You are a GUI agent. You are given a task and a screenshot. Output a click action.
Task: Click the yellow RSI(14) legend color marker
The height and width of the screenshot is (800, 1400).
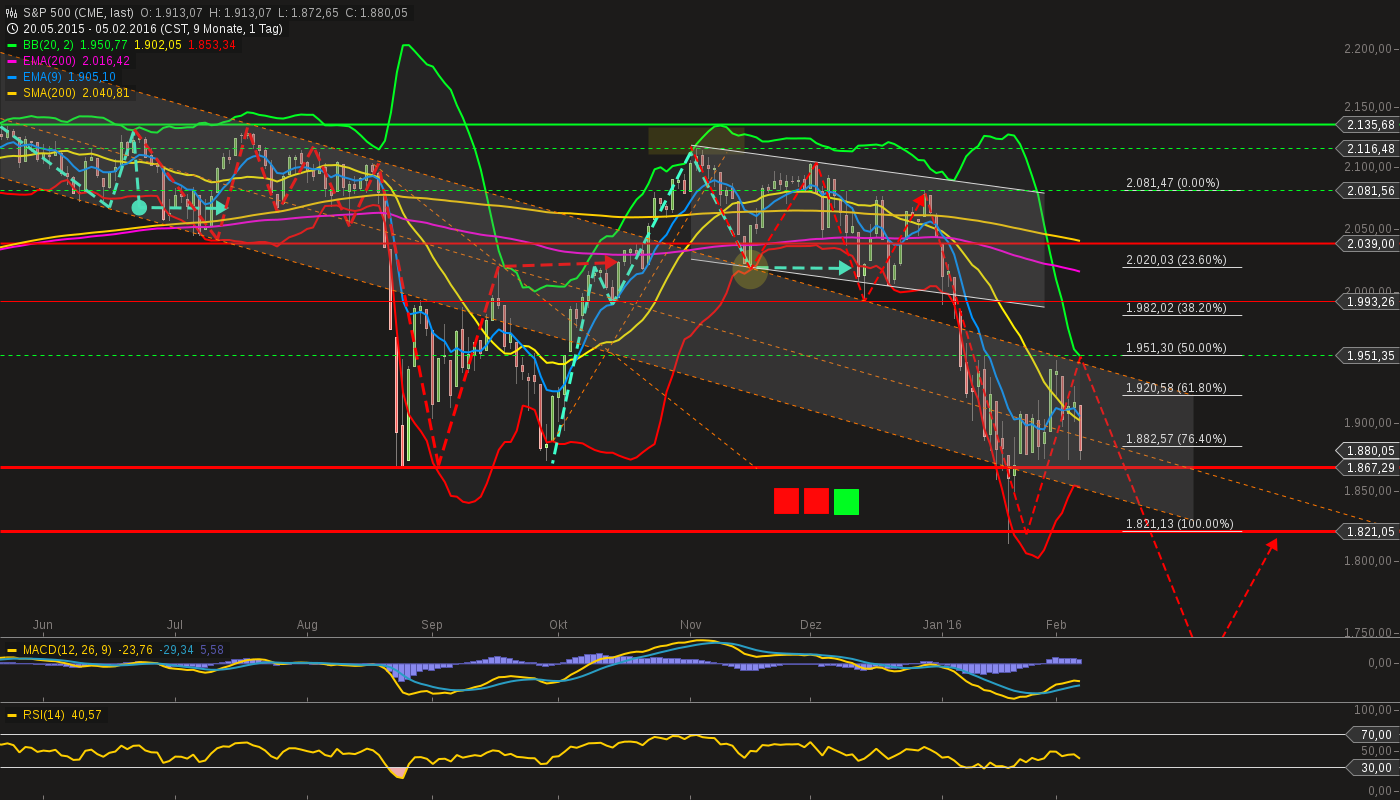pyautogui.click(x=12, y=715)
